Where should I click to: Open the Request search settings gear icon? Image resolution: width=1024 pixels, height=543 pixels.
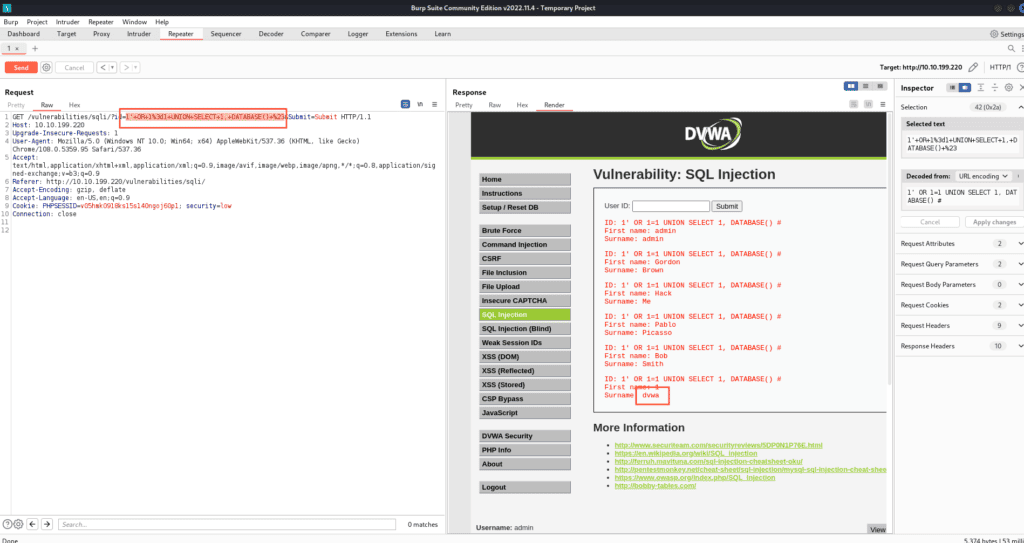[x=18, y=524]
